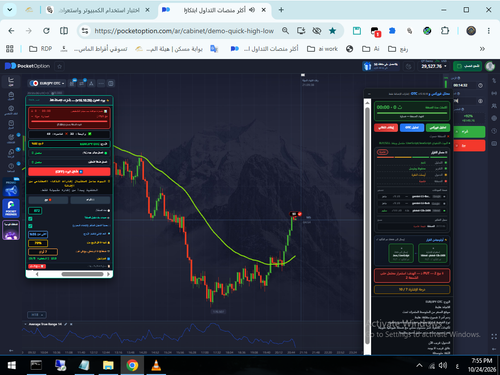Click the gift box bonus icon
This screenshot has width=500, height=375.
[x=367, y=66]
